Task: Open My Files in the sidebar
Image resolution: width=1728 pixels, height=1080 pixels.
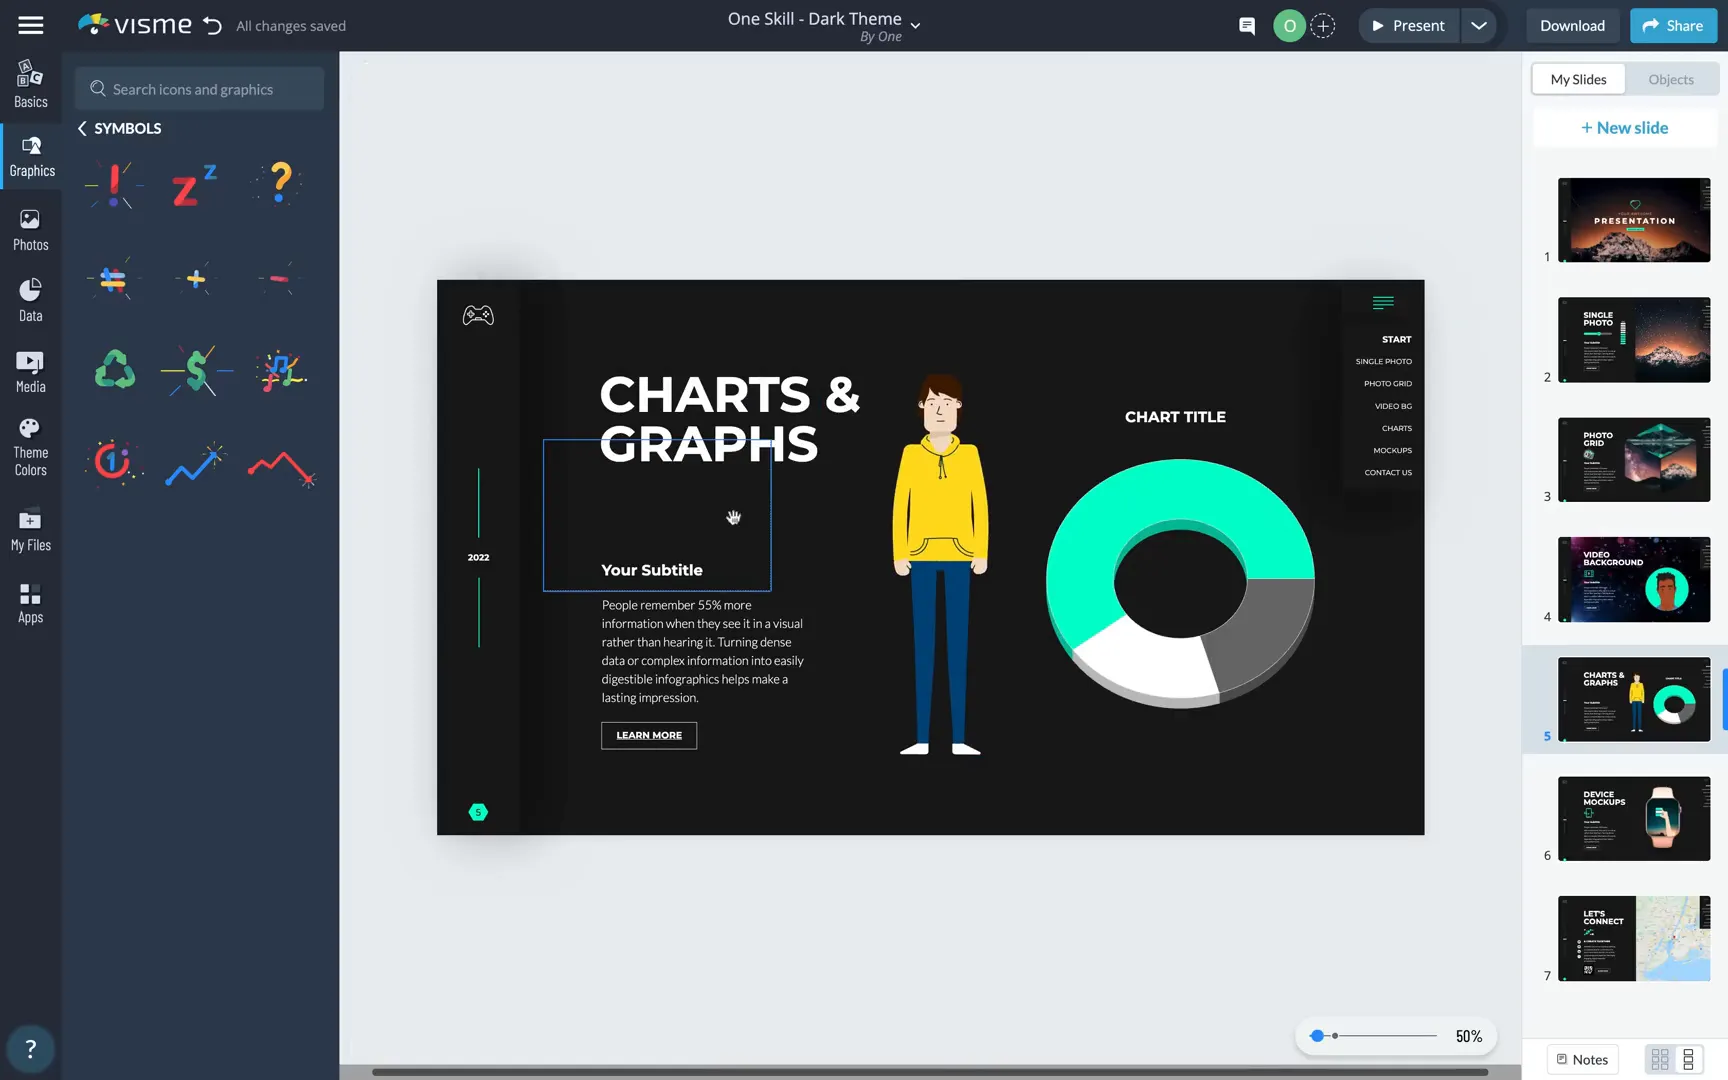Action: click(x=30, y=529)
